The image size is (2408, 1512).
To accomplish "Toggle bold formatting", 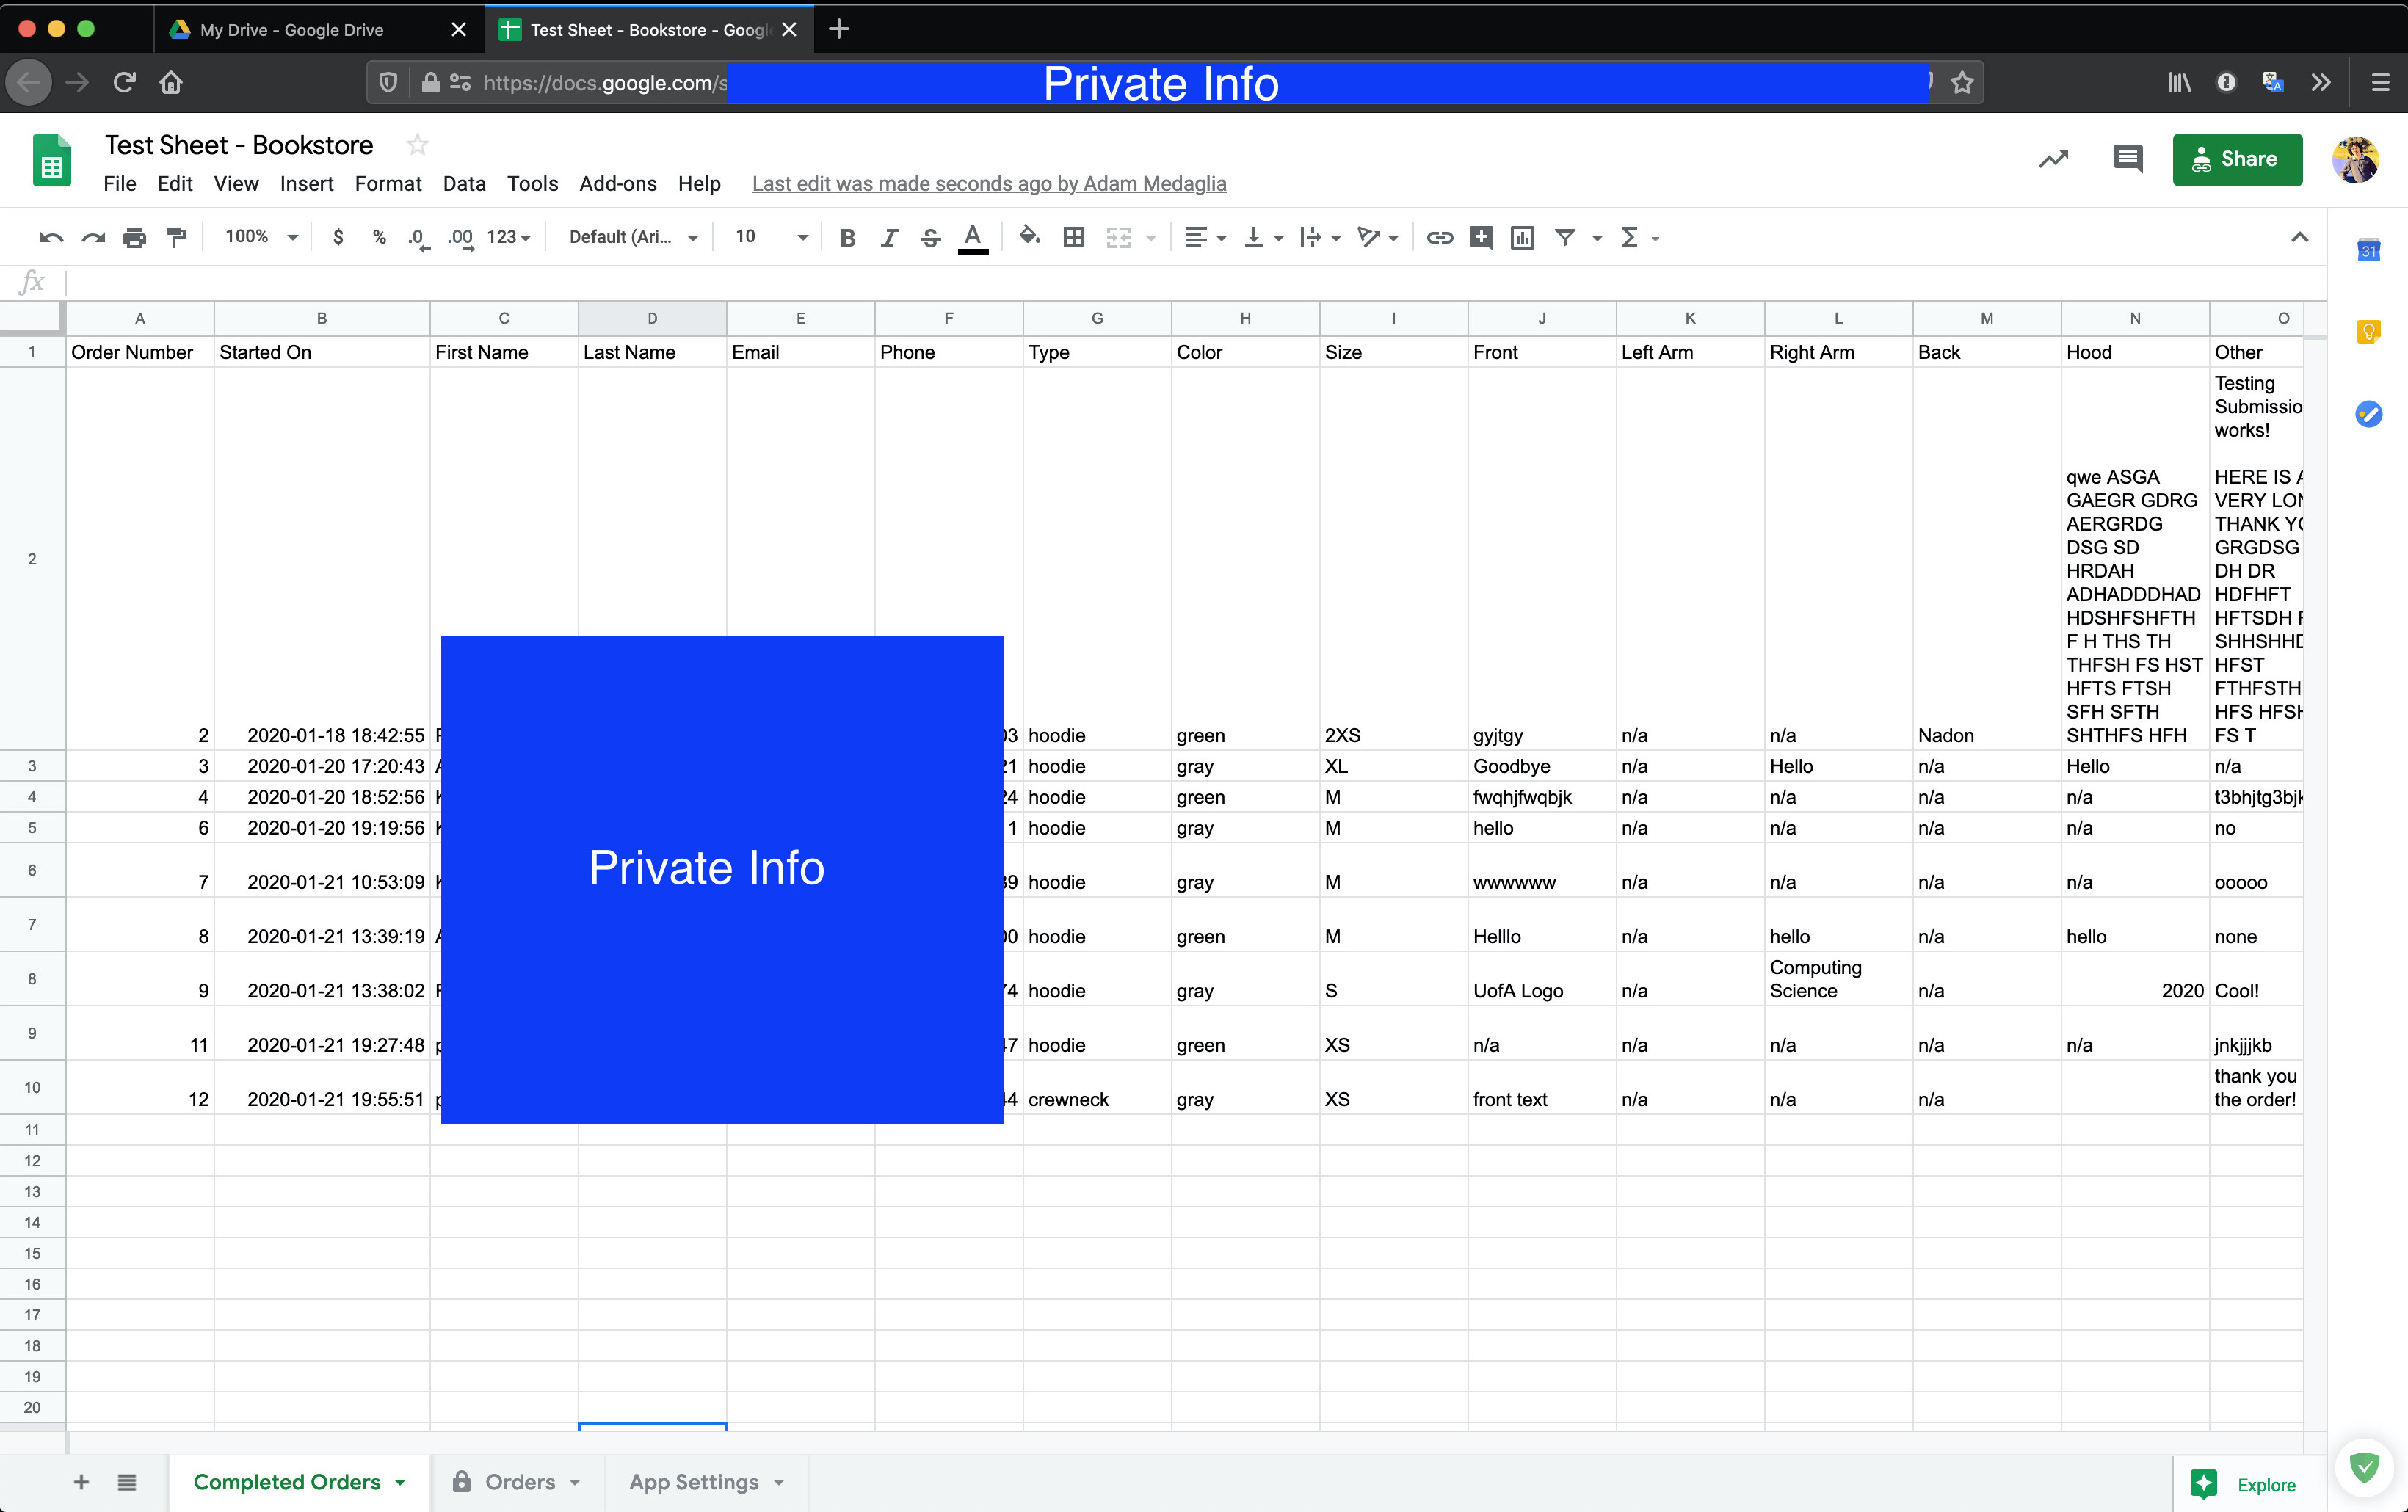I will click(x=847, y=237).
